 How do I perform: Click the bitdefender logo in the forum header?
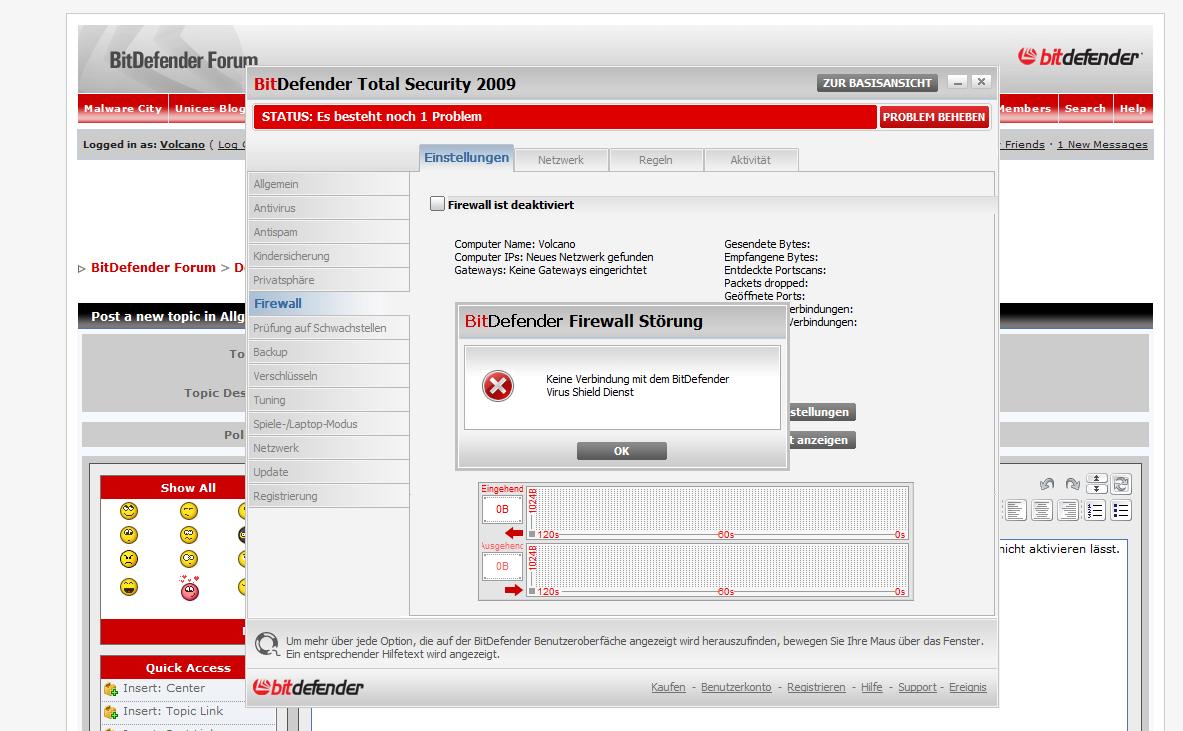pos(1080,57)
